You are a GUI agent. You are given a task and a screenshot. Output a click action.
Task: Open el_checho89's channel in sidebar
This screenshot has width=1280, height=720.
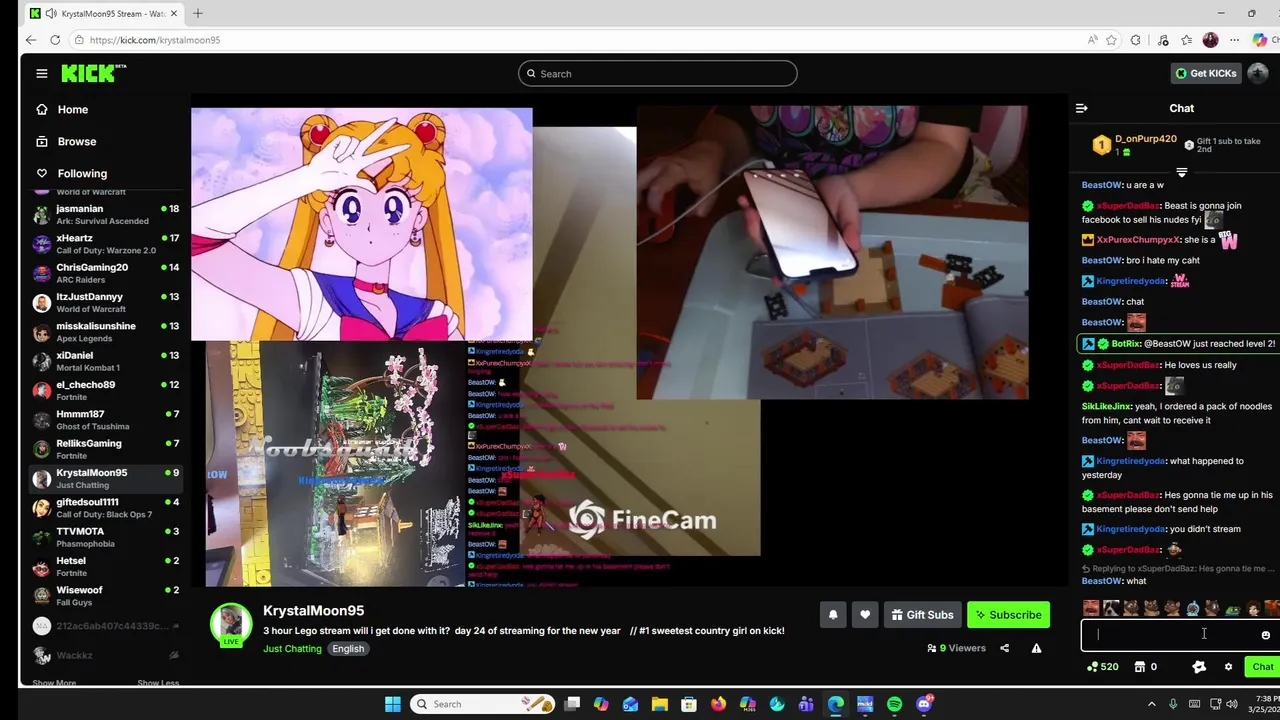(x=105, y=390)
